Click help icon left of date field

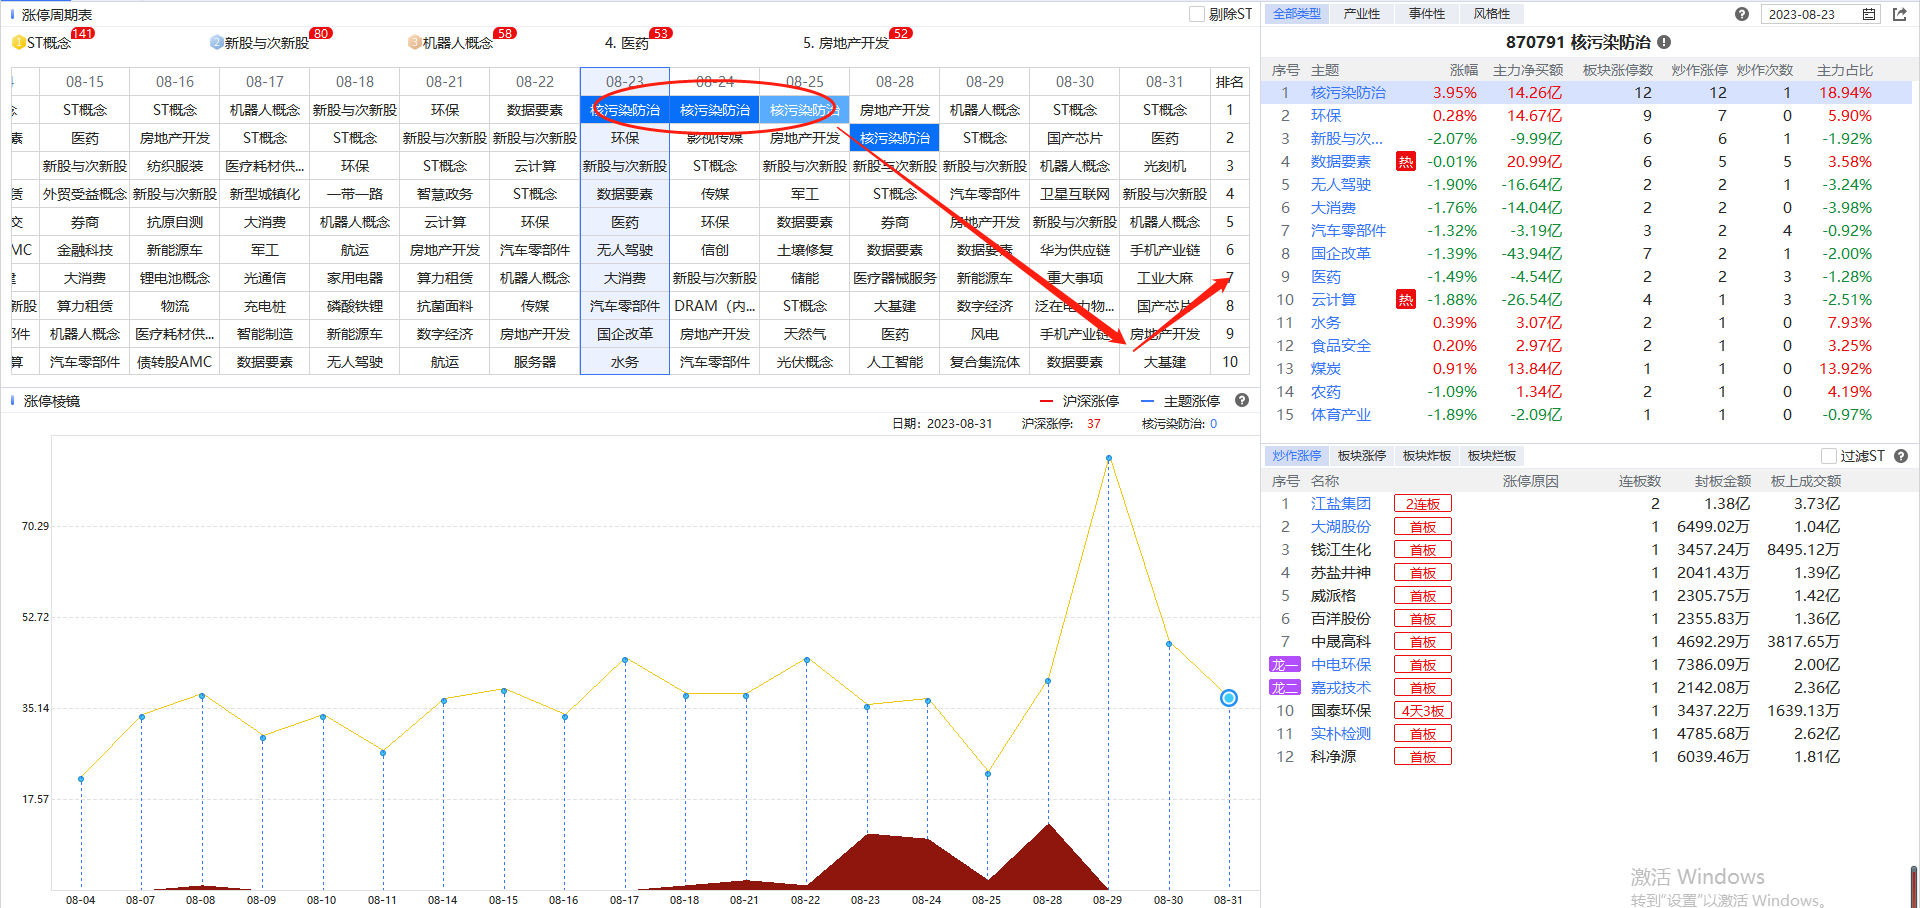pos(1742,14)
